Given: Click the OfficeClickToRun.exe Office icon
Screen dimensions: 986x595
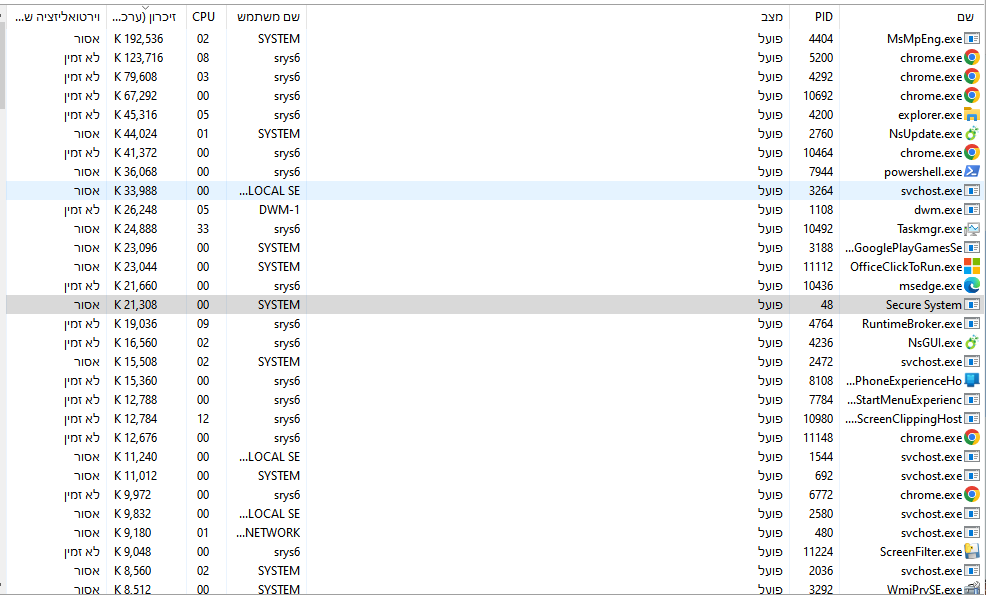Looking at the screenshot, I should click(x=971, y=267).
